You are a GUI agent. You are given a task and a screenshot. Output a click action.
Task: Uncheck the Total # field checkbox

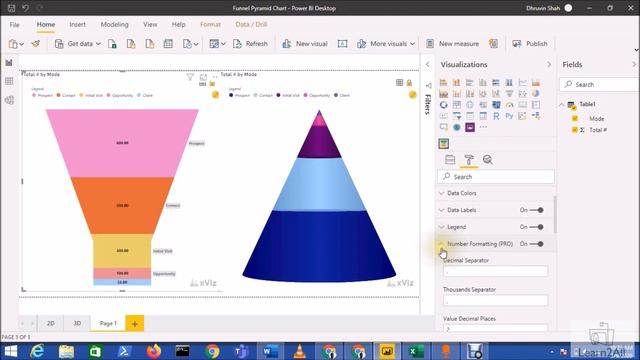[x=575, y=130]
